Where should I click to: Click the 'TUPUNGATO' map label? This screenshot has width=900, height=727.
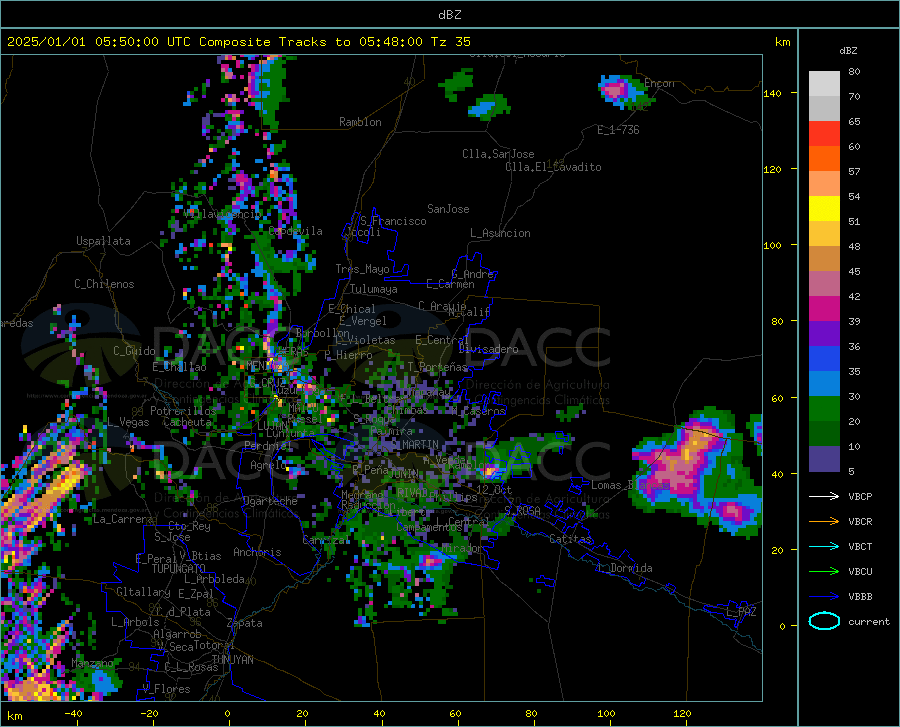tap(179, 569)
